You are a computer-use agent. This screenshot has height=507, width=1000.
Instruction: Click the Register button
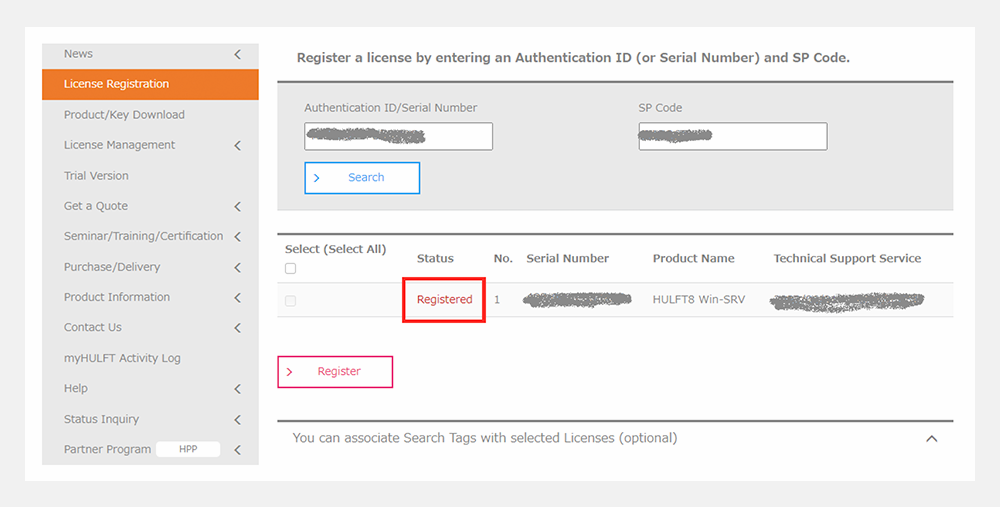[335, 372]
